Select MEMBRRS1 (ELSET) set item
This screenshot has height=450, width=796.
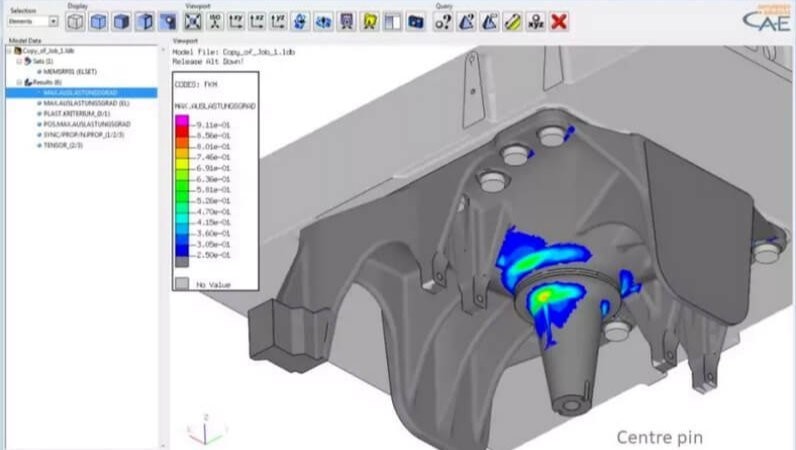tap(71, 72)
